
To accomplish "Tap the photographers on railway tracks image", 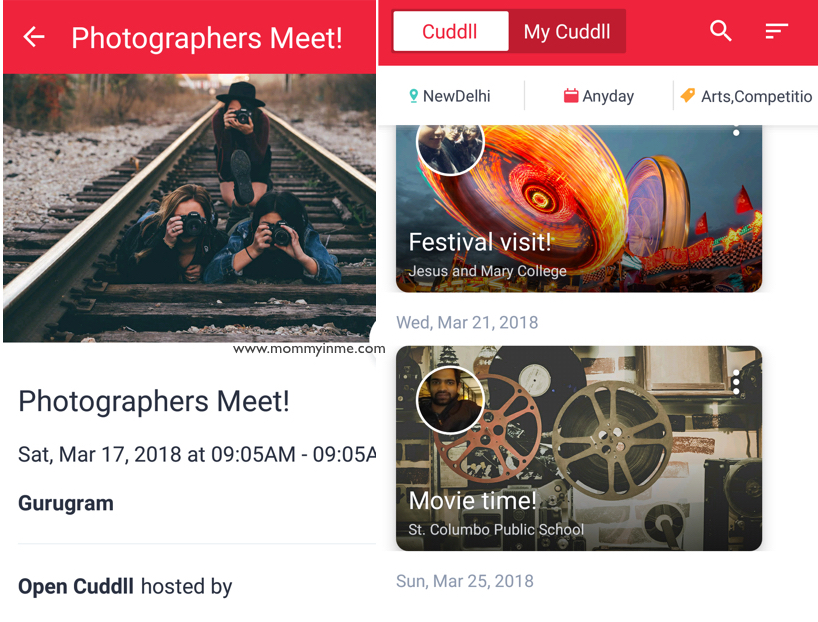I will point(189,208).
